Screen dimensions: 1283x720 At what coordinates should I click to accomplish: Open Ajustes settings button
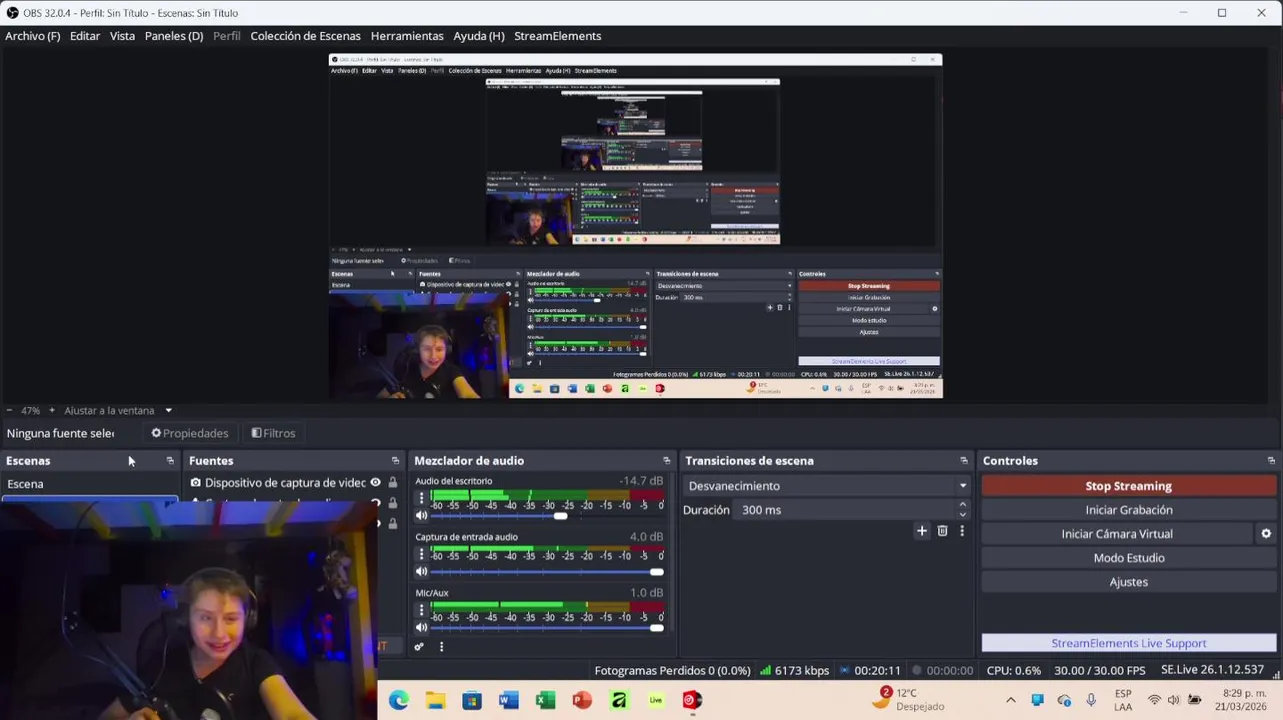pyautogui.click(x=1128, y=582)
